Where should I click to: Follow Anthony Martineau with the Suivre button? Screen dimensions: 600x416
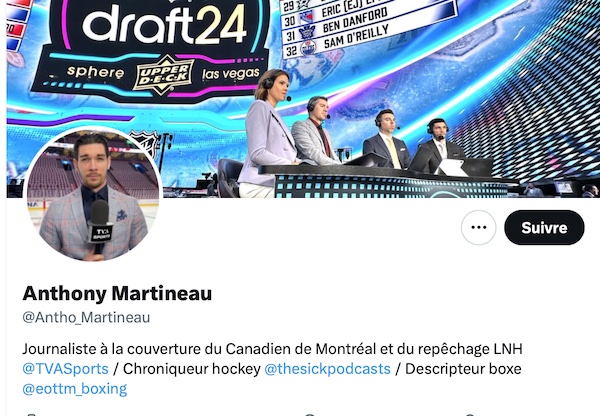click(x=544, y=227)
